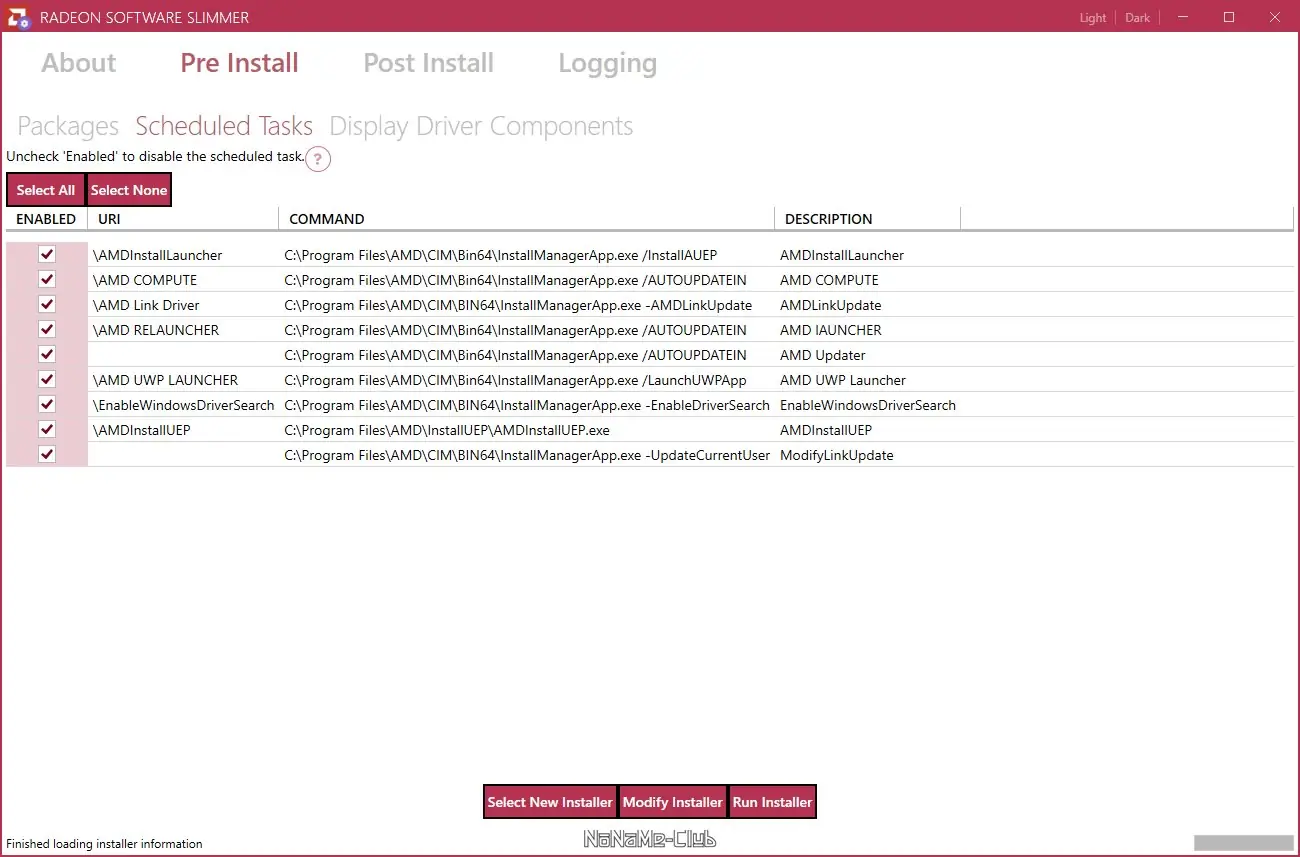Screen dimensions: 1300x857
Task: Click the AMD UWP Launcher description
Action: point(842,380)
